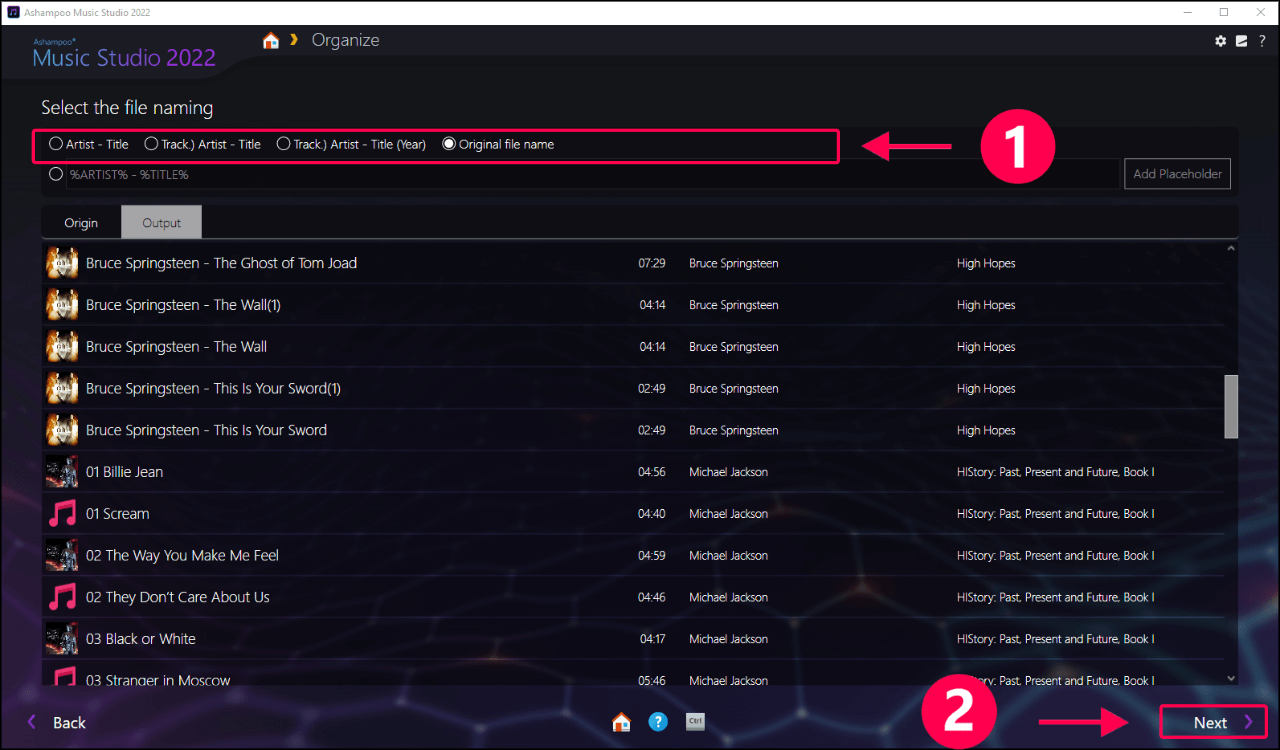Select 'Bruce Springsteen - The Wall' row
Image resolution: width=1280 pixels, height=750 pixels.
click(632, 347)
